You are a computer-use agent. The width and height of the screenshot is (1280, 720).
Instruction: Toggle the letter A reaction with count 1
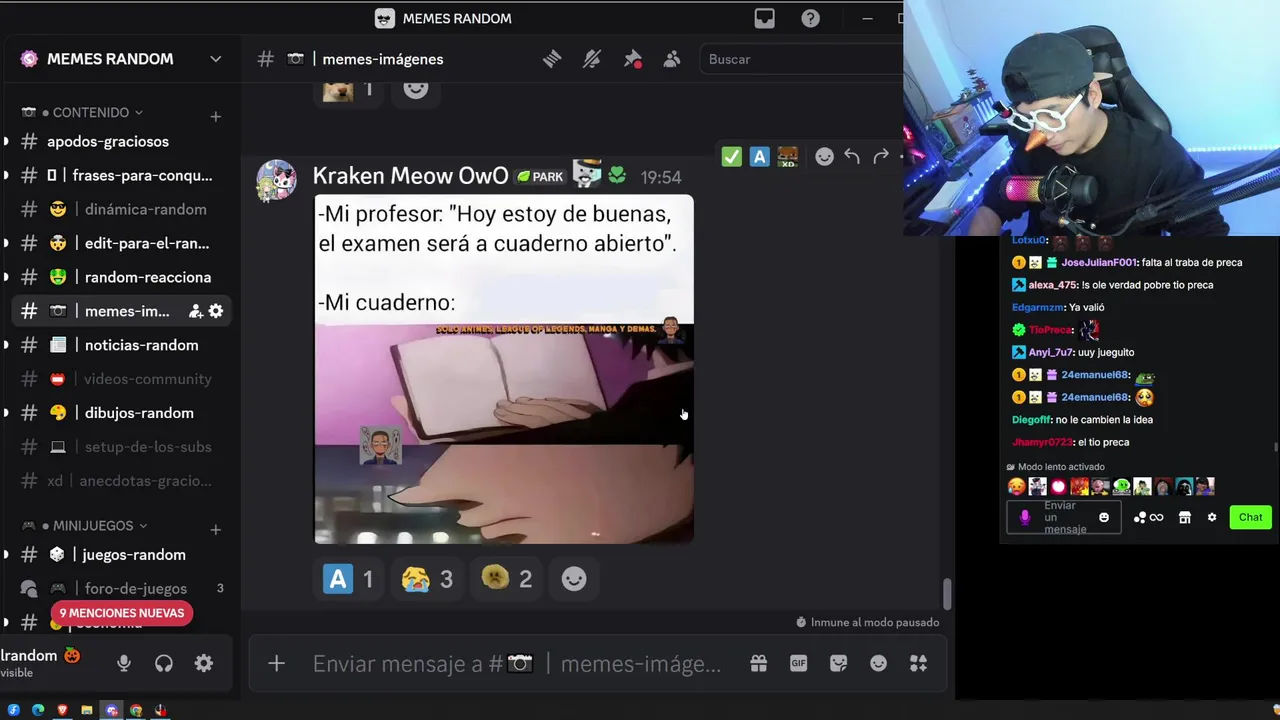(350, 579)
